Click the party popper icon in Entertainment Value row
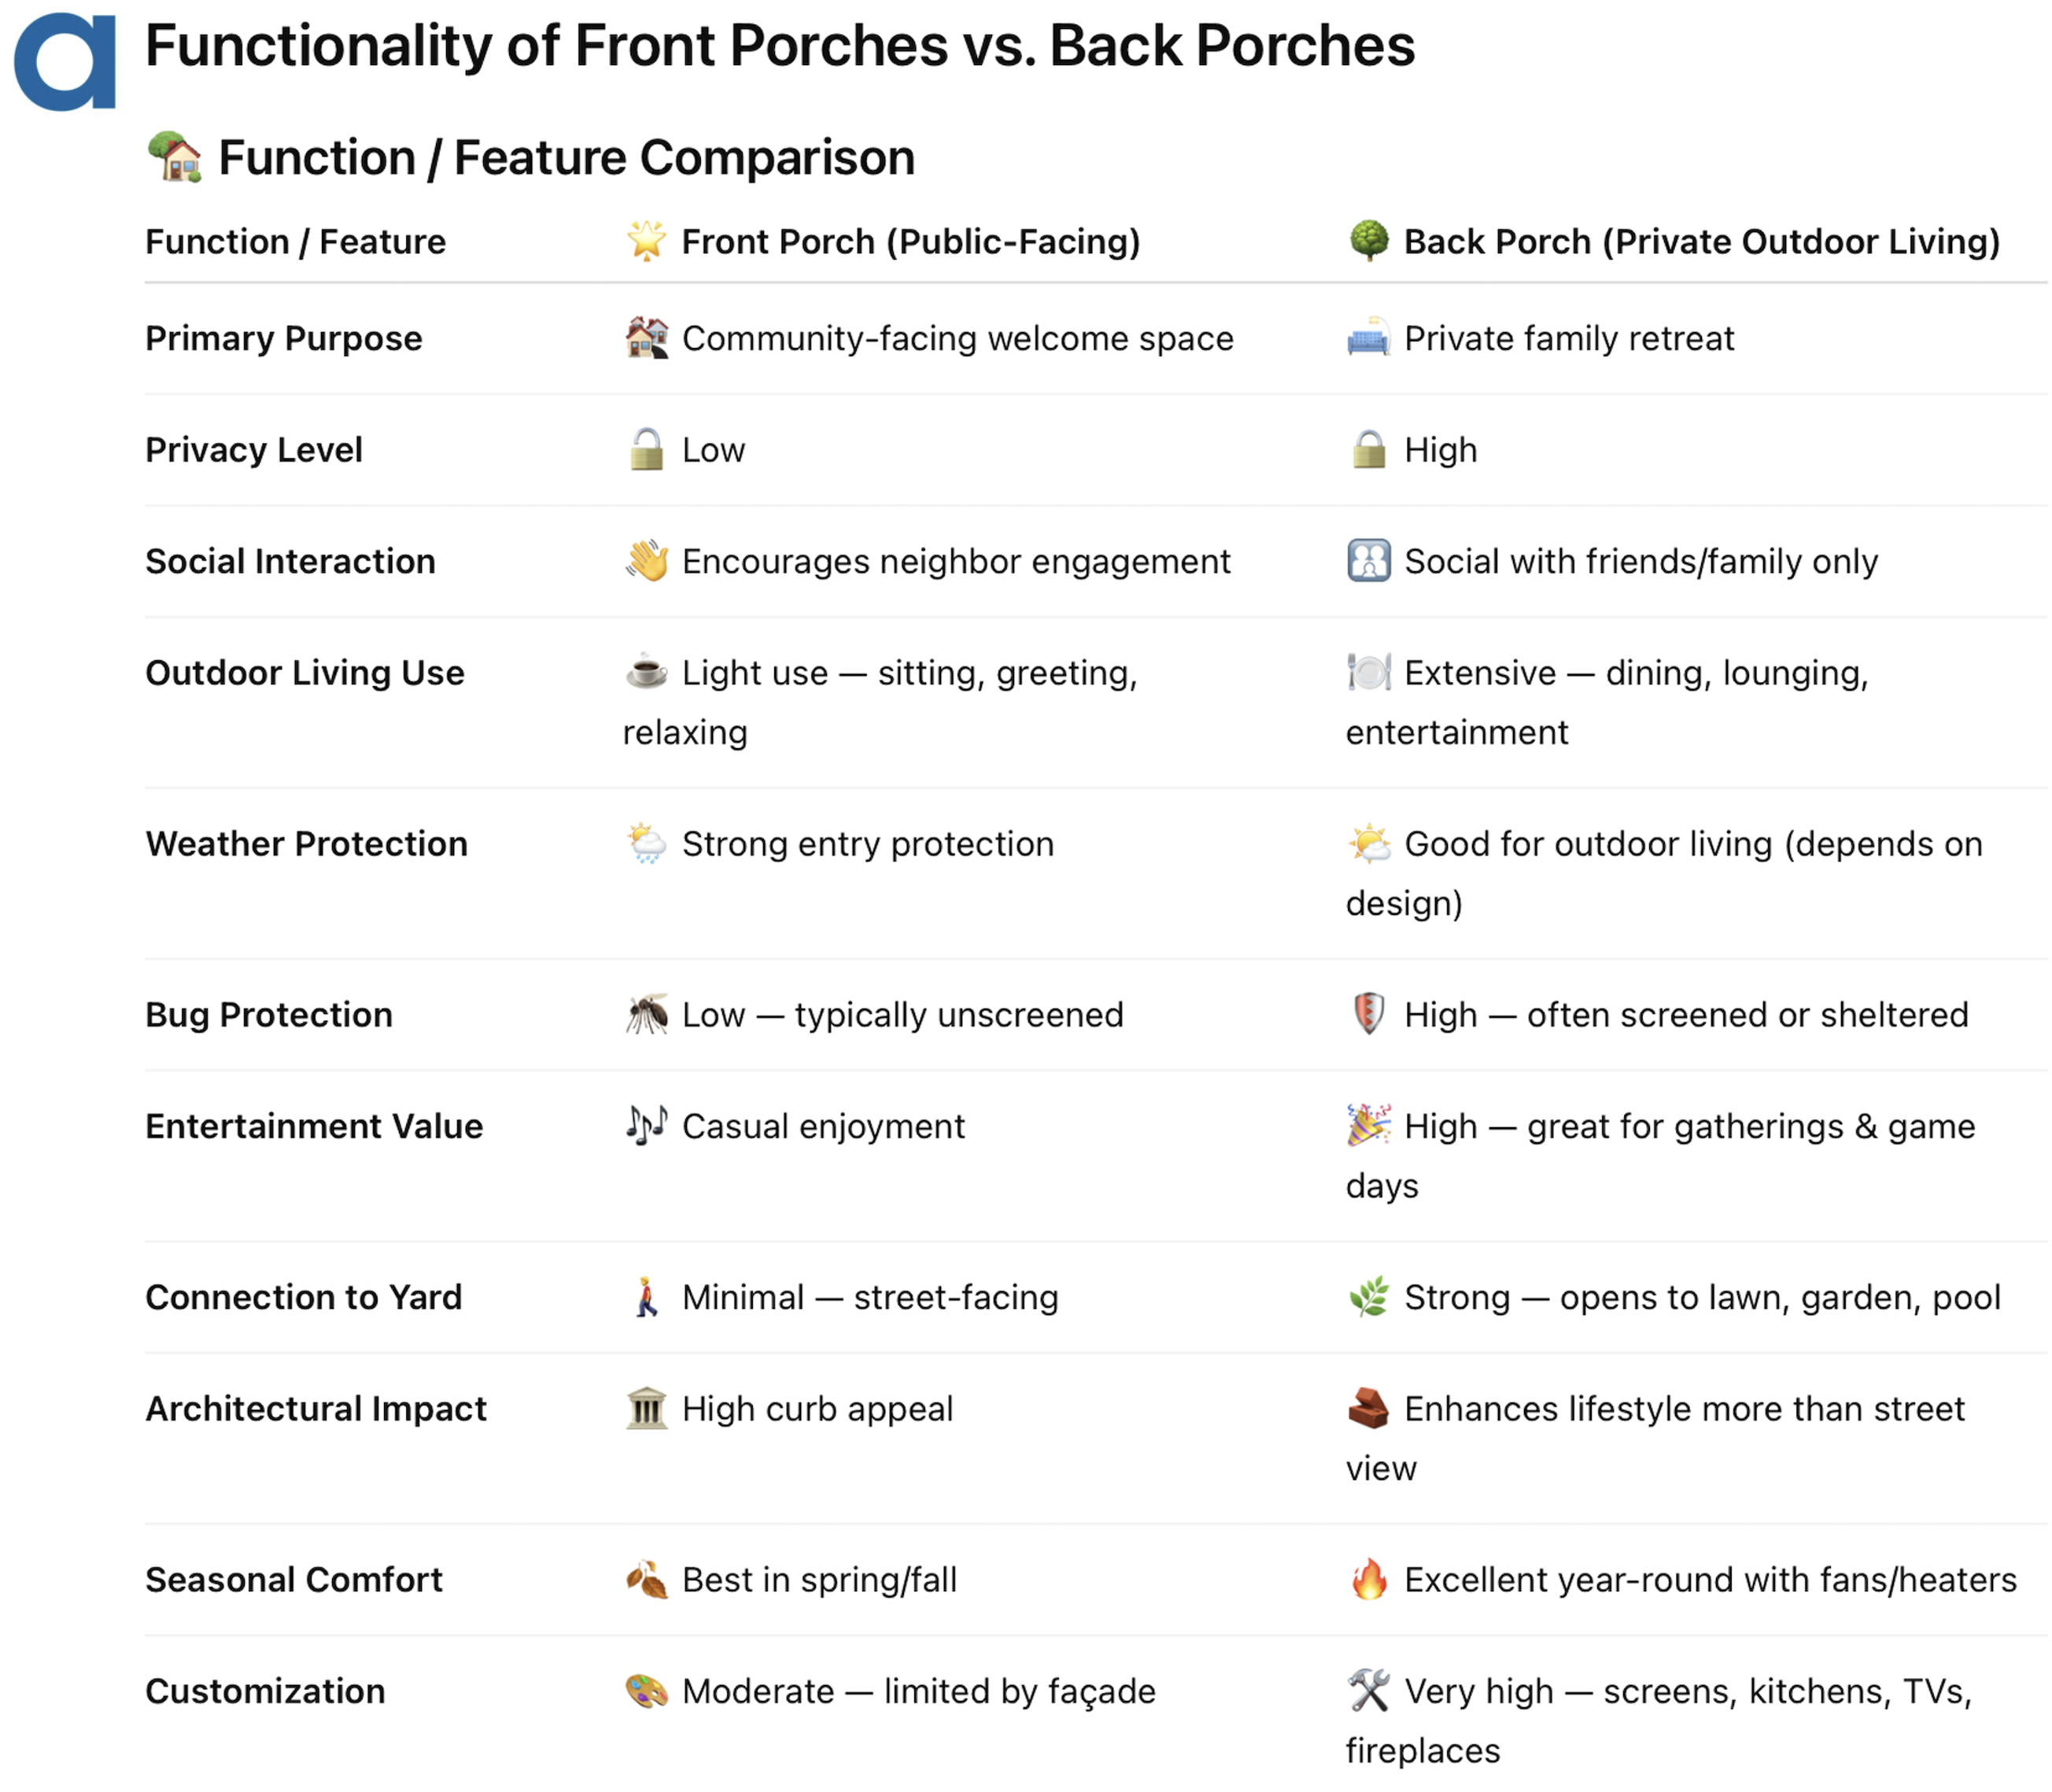2052x1792 pixels. coord(1369,1125)
